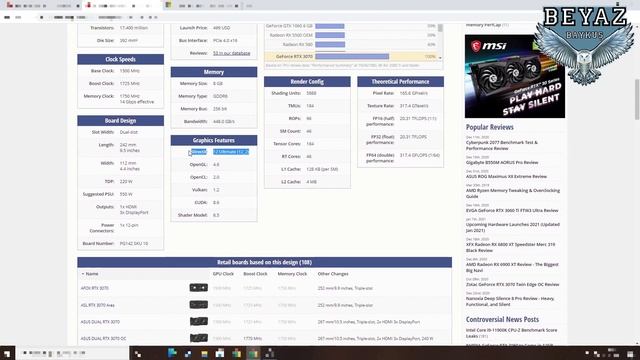This screenshot has width=640, height=360.
Task: Open XFX Radeon RX 6800 XT Speedster review
Action: coord(511,247)
